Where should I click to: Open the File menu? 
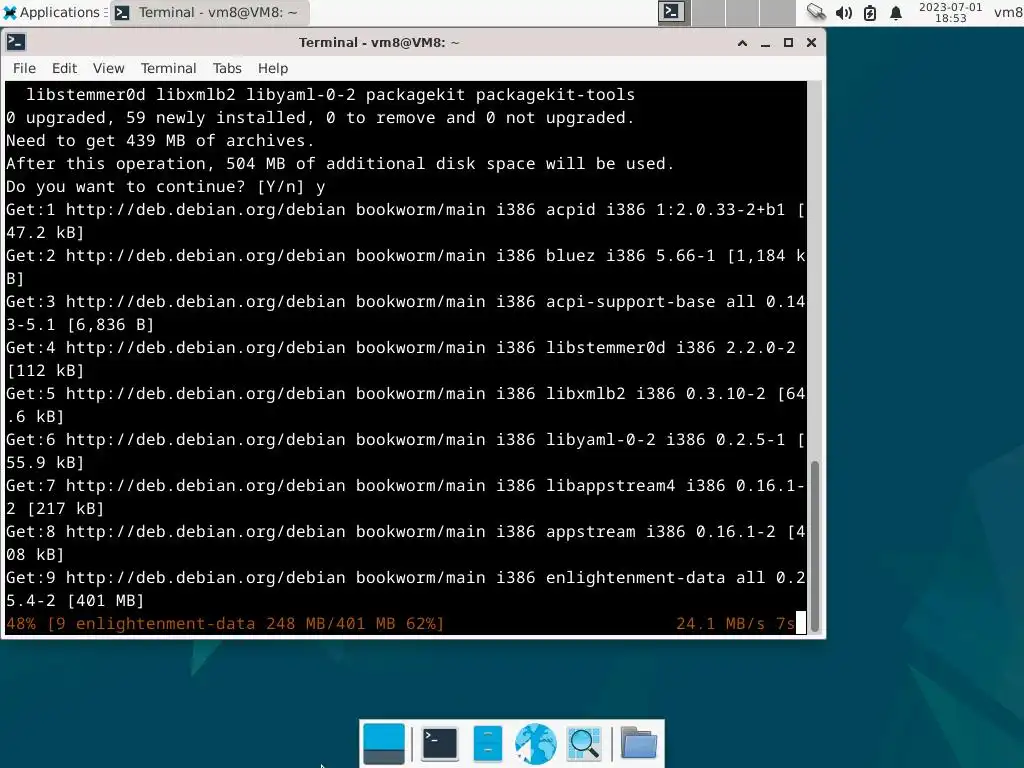coord(24,68)
